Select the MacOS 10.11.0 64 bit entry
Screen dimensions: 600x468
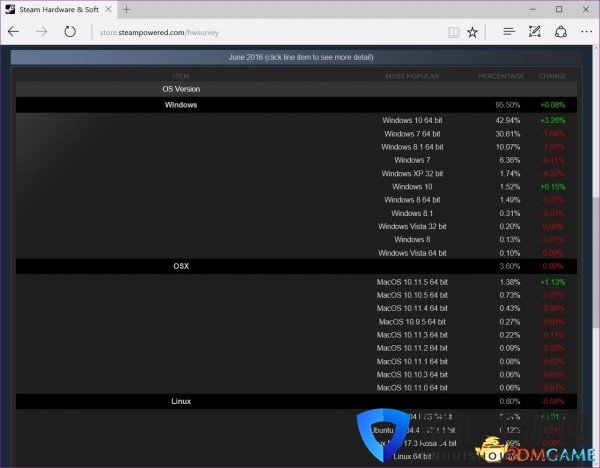coord(412,388)
